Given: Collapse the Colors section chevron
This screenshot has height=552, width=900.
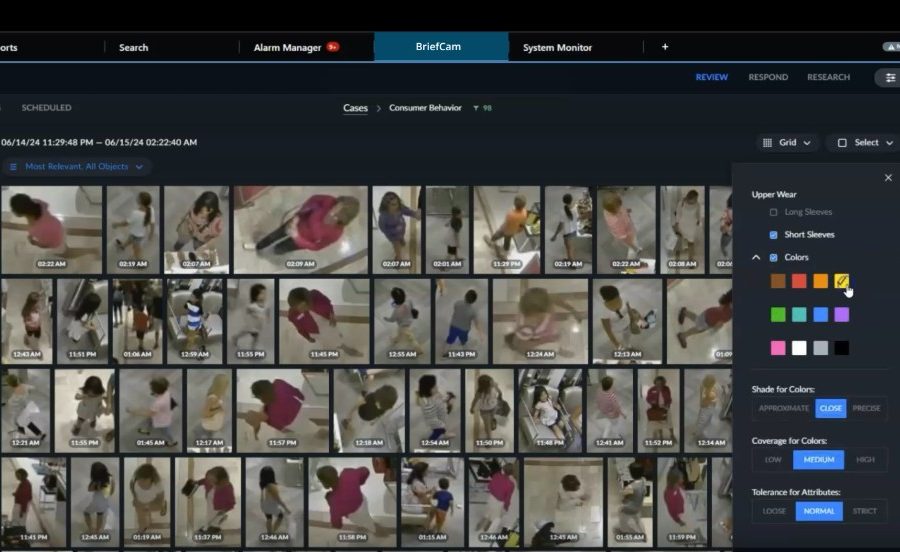Looking at the screenshot, I should (756, 258).
